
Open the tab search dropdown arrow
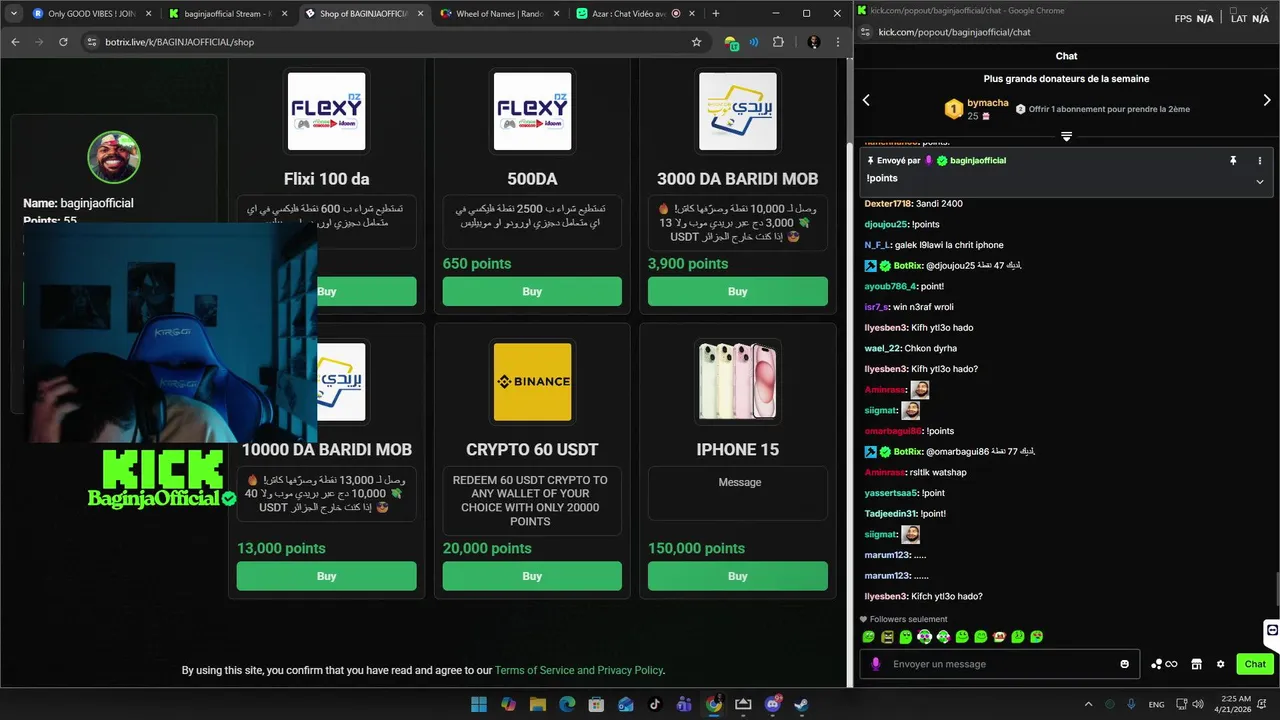(13, 14)
